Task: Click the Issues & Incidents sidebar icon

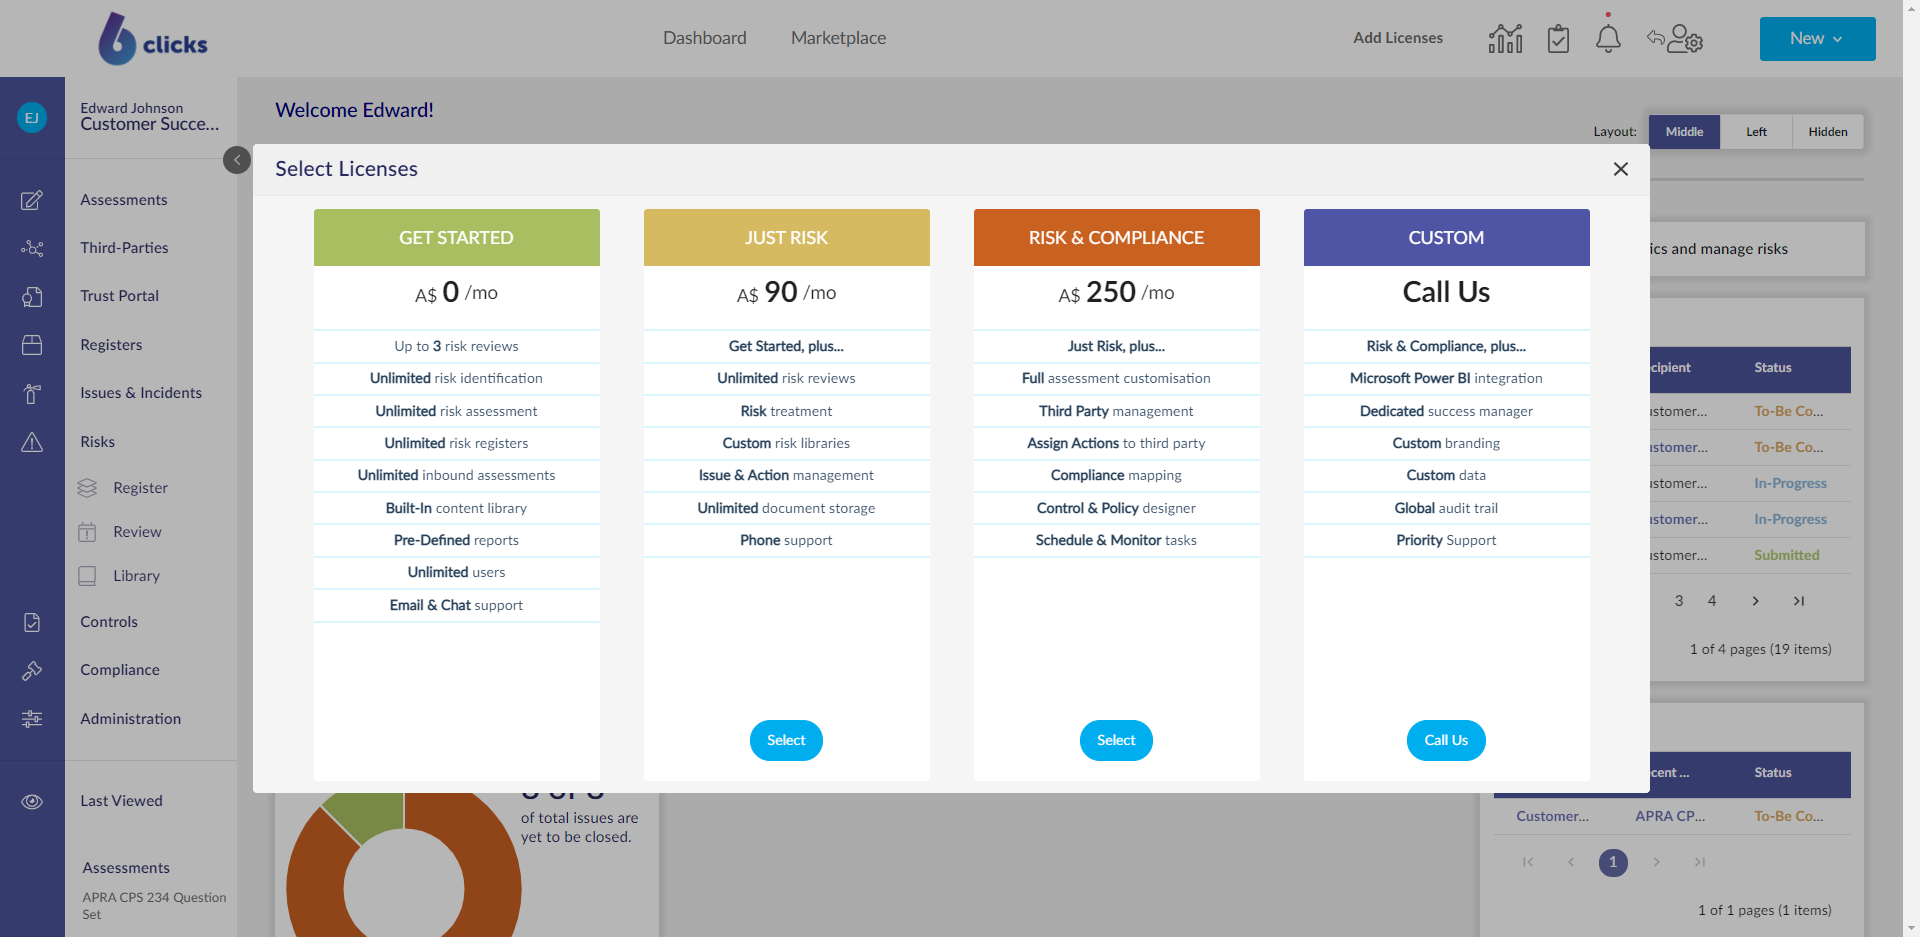Action: (32, 393)
